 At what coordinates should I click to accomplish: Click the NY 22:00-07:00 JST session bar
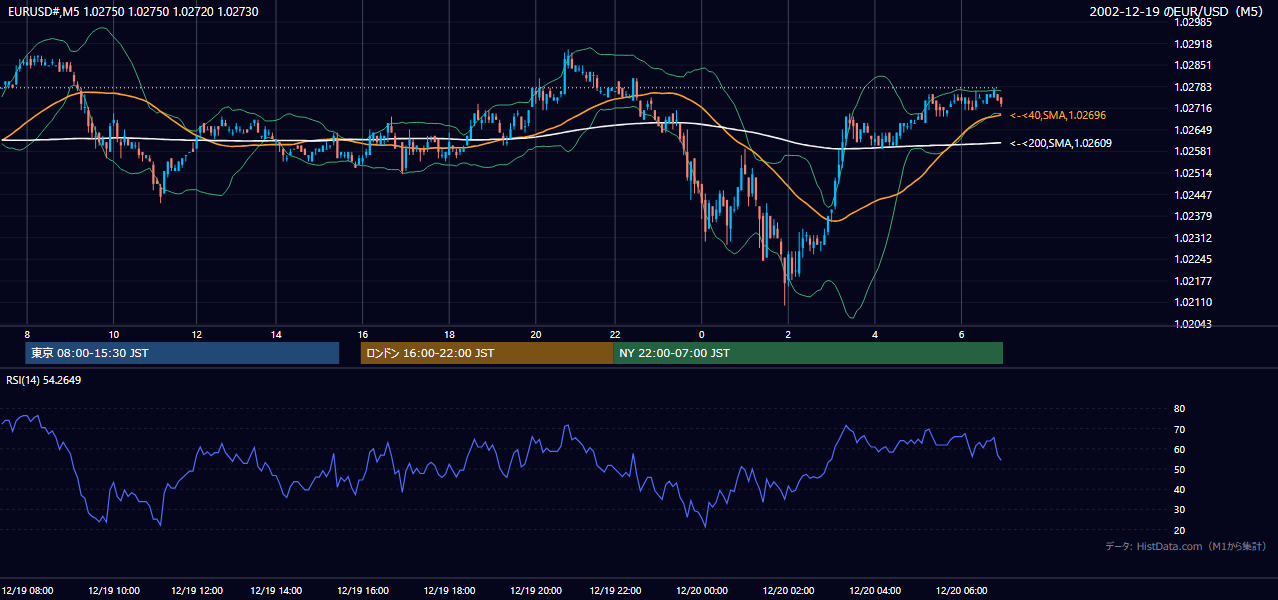point(808,353)
